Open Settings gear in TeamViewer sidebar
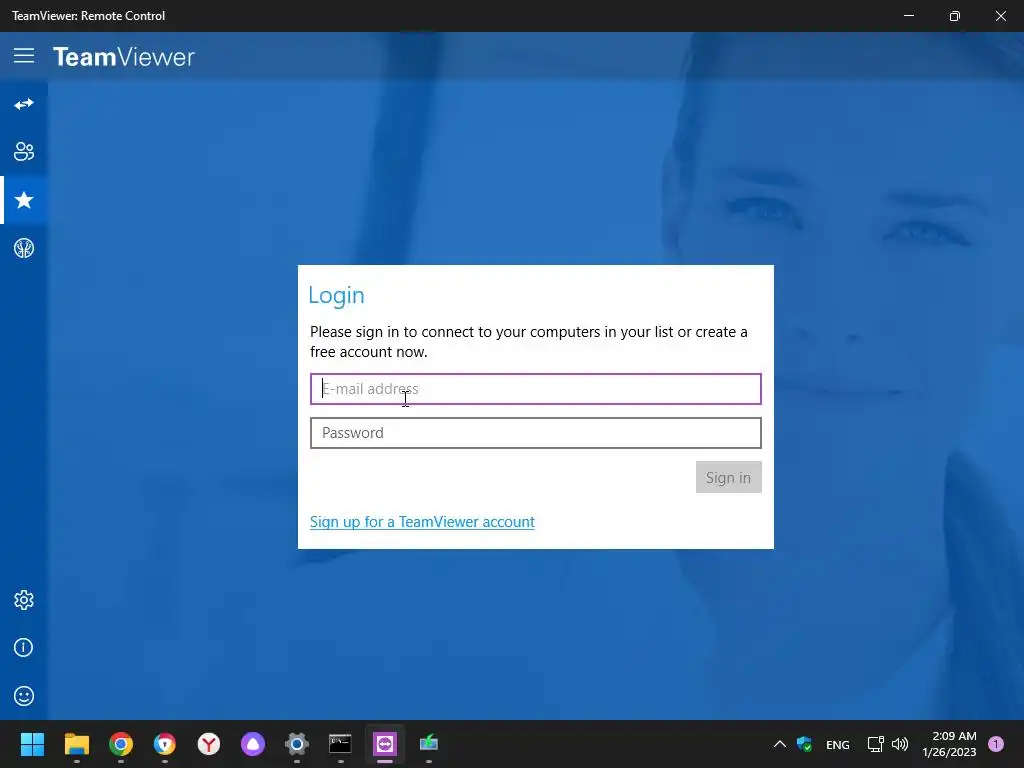1024x768 pixels. click(24, 600)
